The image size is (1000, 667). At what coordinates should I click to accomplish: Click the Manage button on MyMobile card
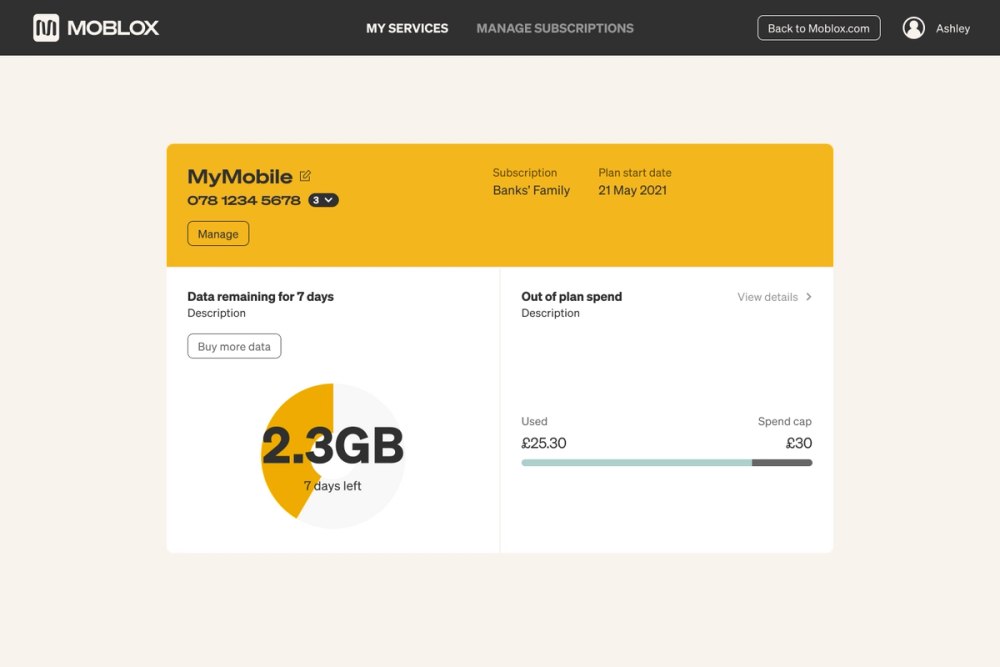pyautogui.click(x=218, y=233)
